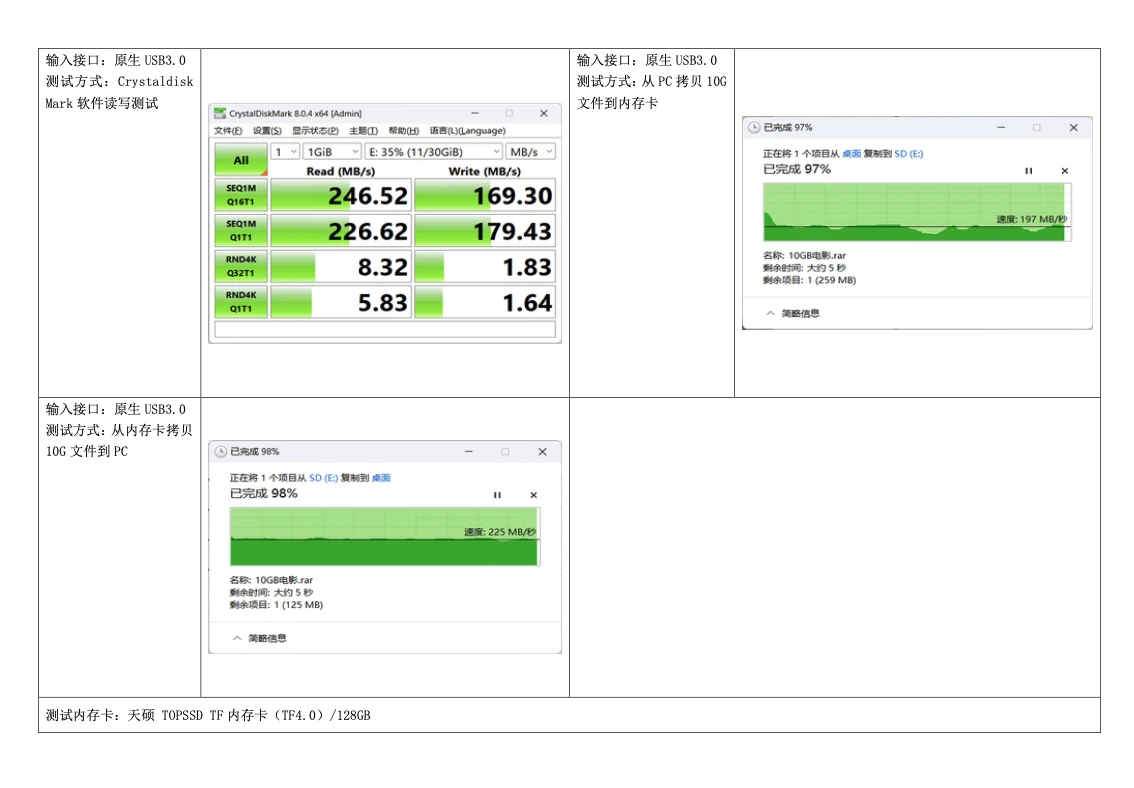Click the 225 MB/秒 speed graph
The height and width of the screenshot is (788, 1134).
coord(385,536)
